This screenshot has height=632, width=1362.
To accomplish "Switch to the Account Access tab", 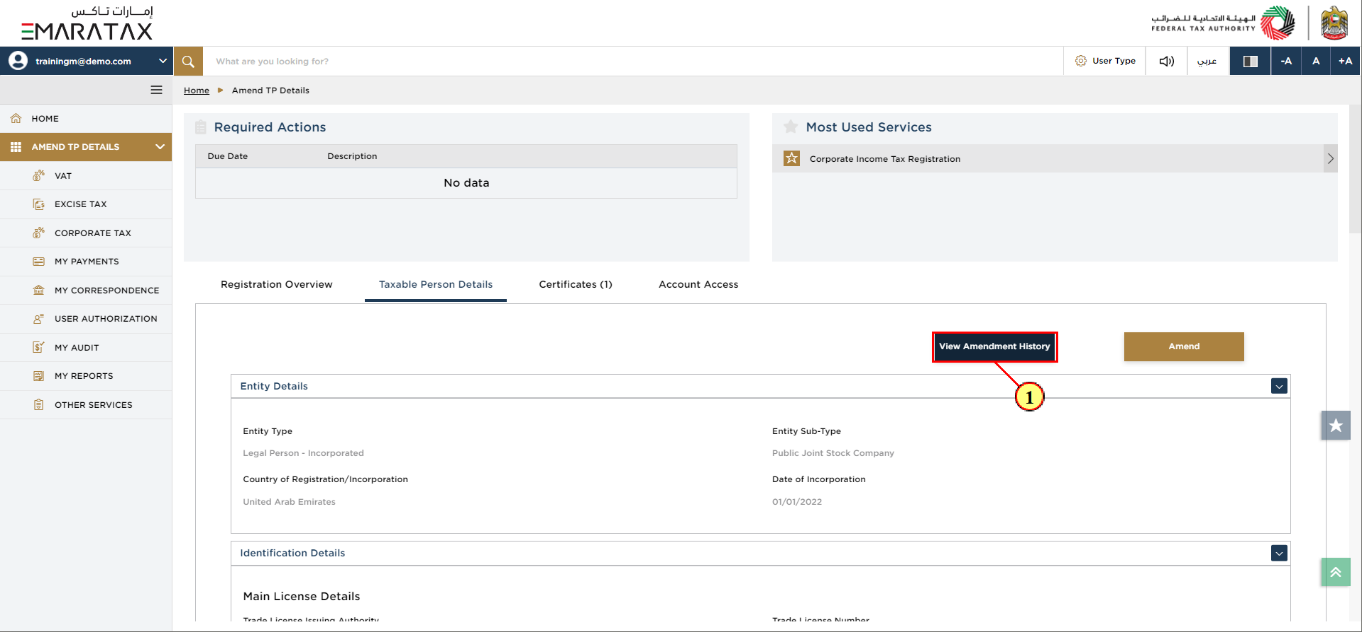I will point(698,285).
